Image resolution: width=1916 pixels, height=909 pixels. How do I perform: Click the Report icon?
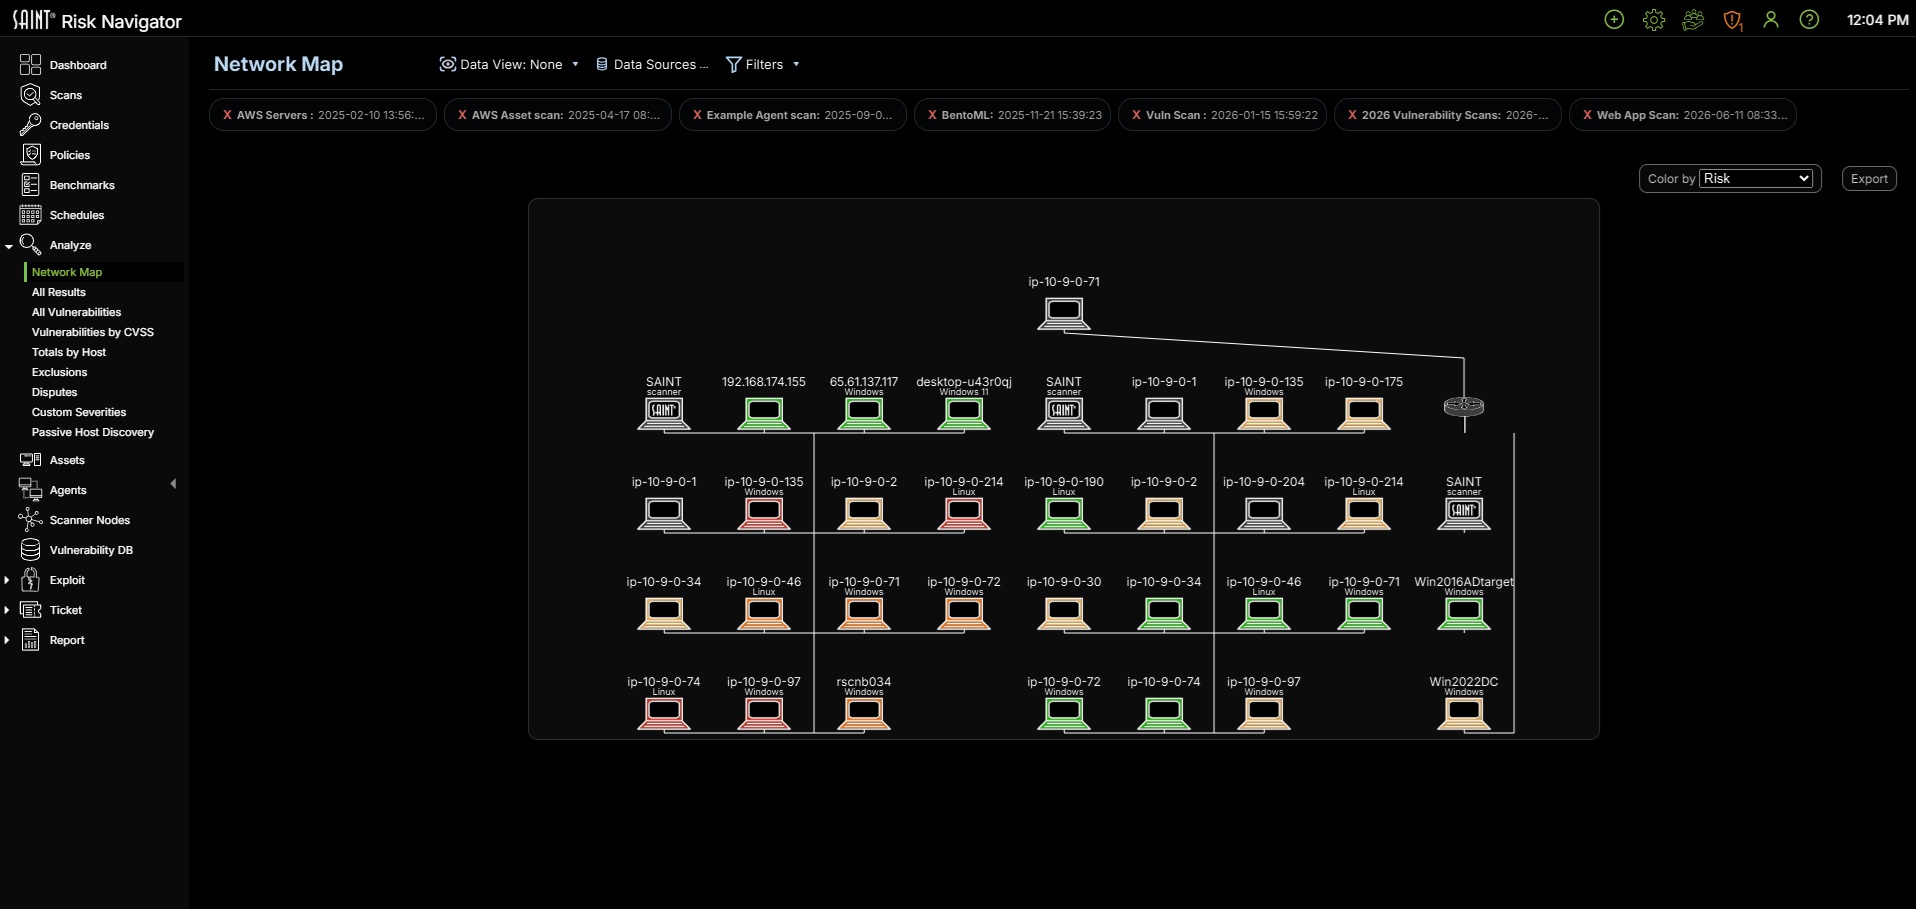point(31,640)
